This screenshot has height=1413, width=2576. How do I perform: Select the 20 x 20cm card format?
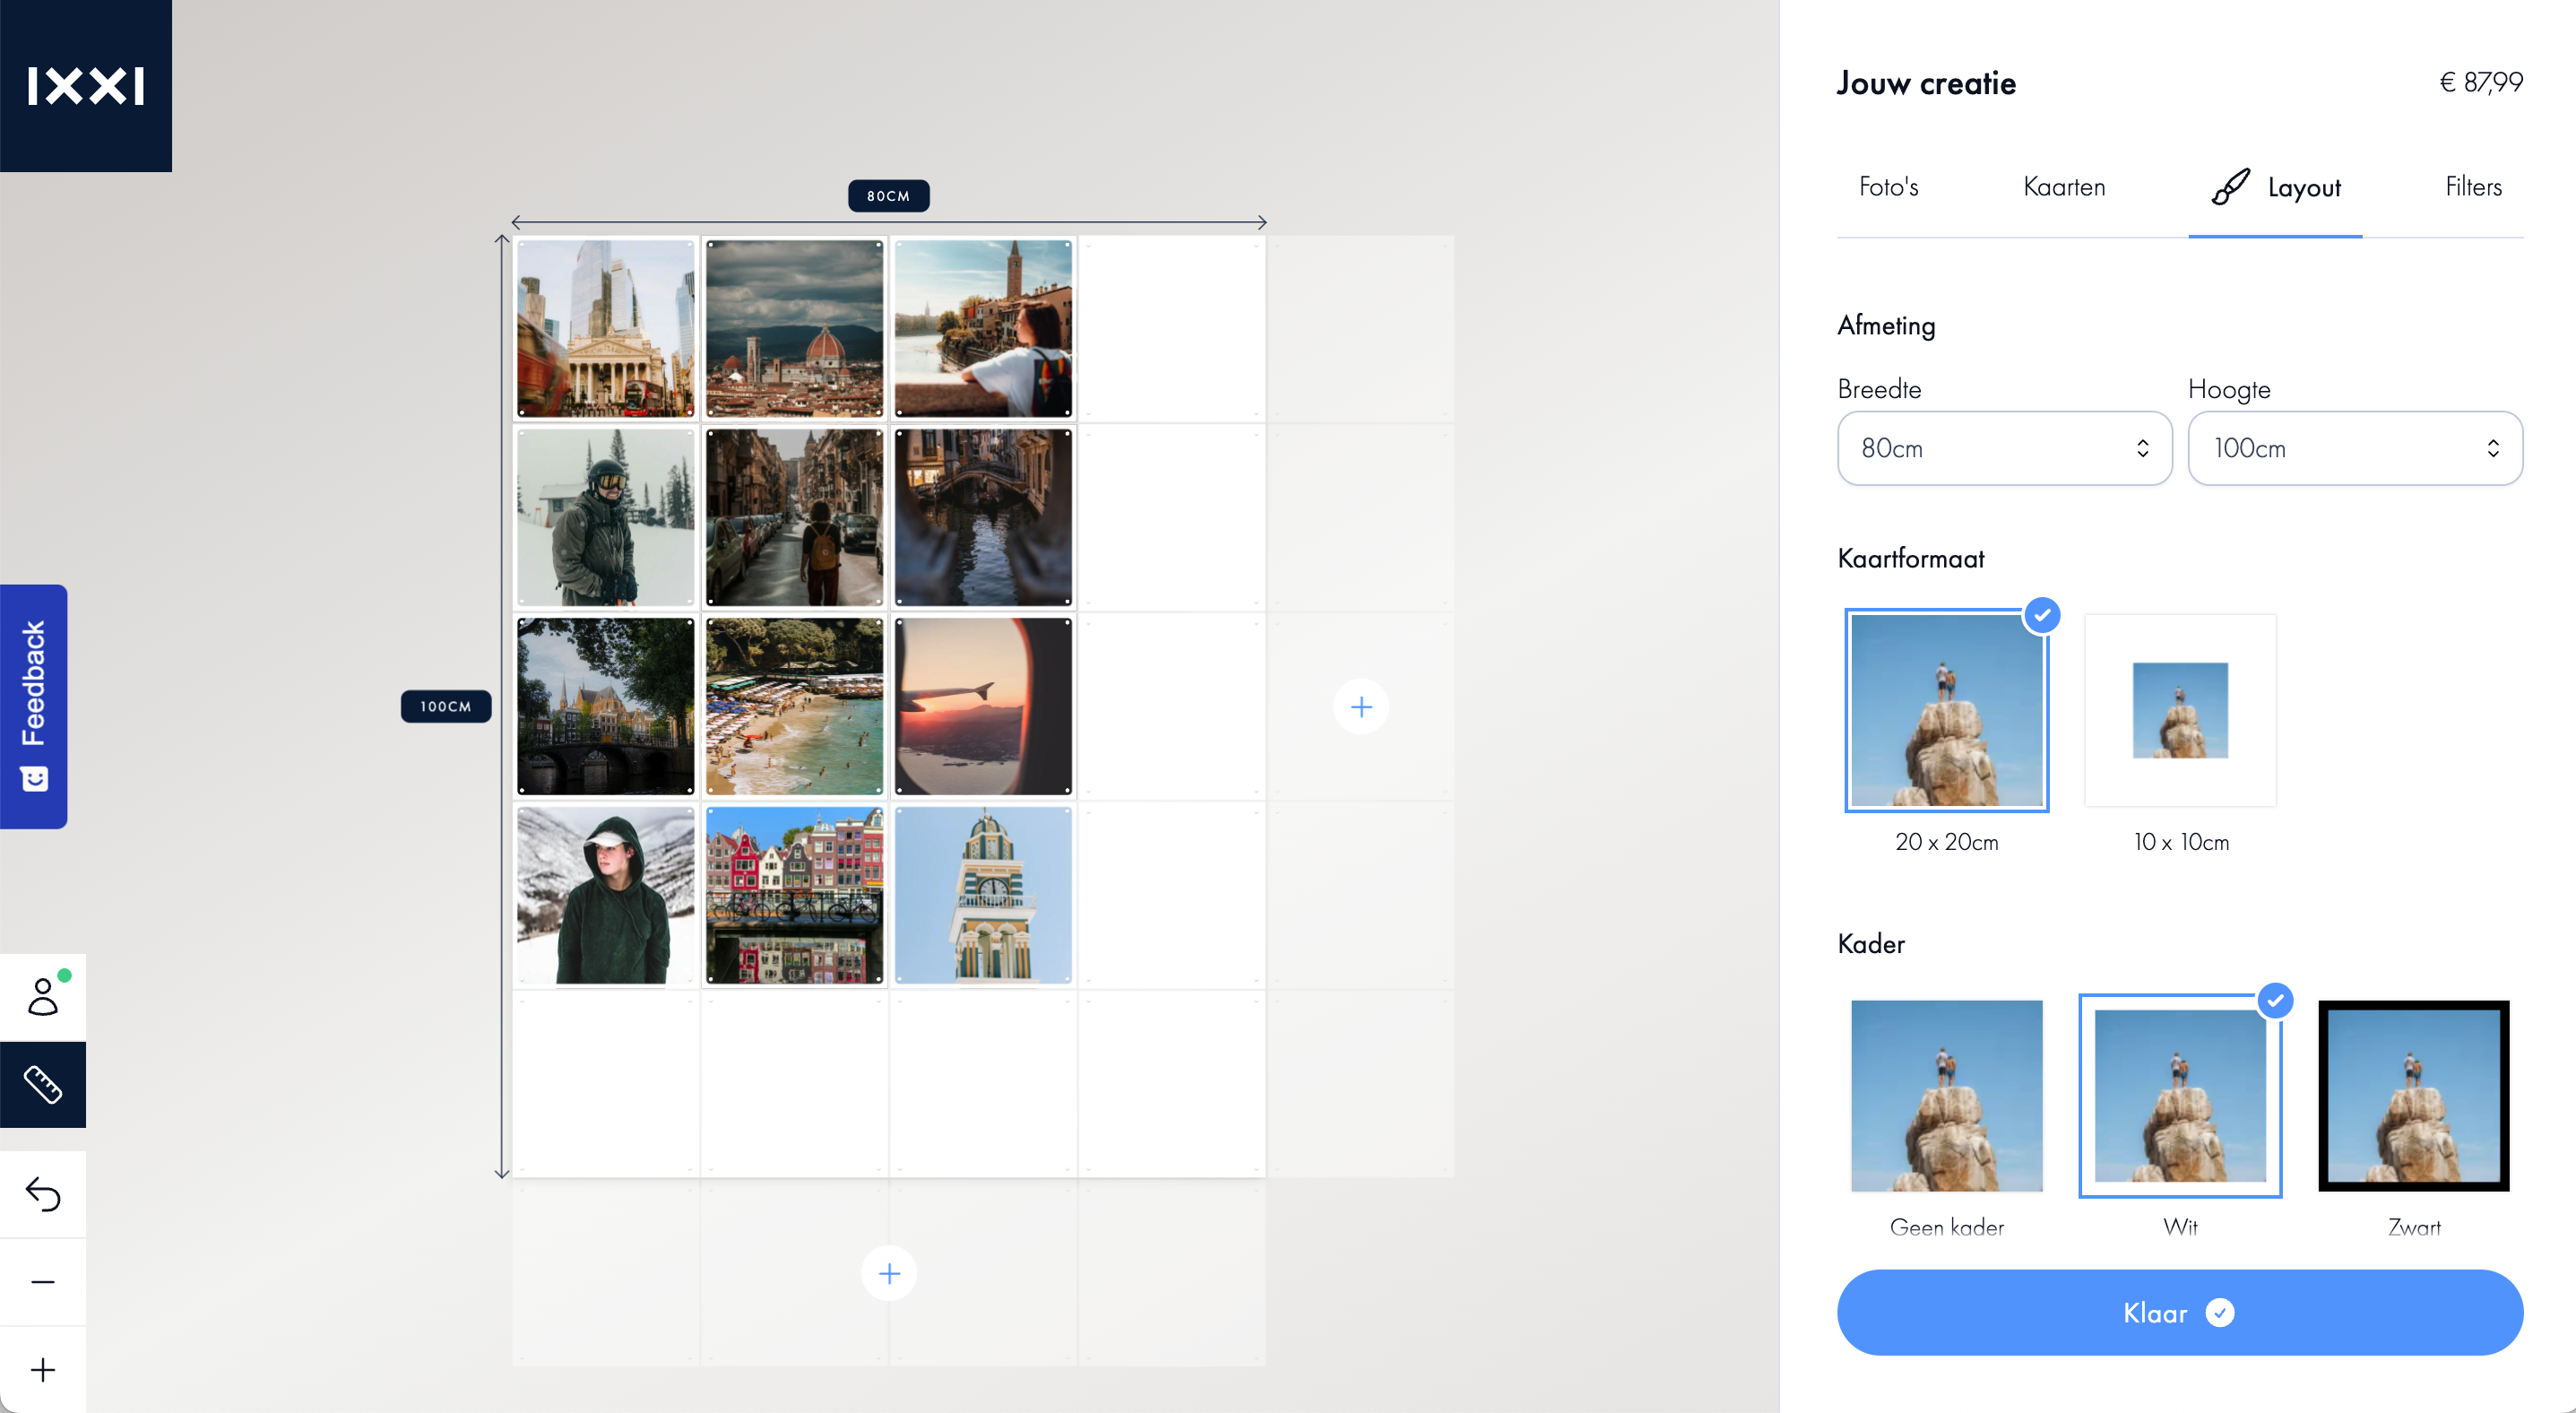pyautogui.click(x=1947, y=710)
